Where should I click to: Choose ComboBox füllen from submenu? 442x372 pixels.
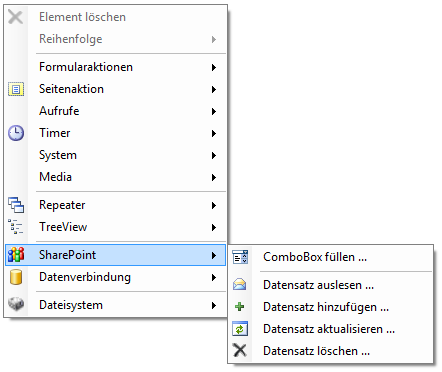[330, 257]
